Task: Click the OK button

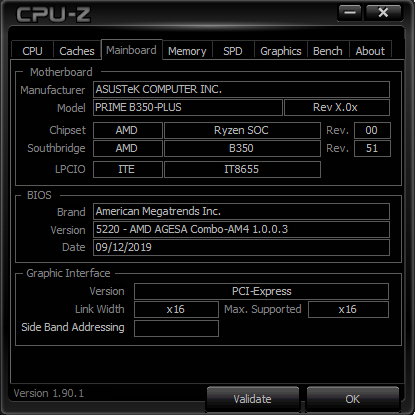Action: 352,399
